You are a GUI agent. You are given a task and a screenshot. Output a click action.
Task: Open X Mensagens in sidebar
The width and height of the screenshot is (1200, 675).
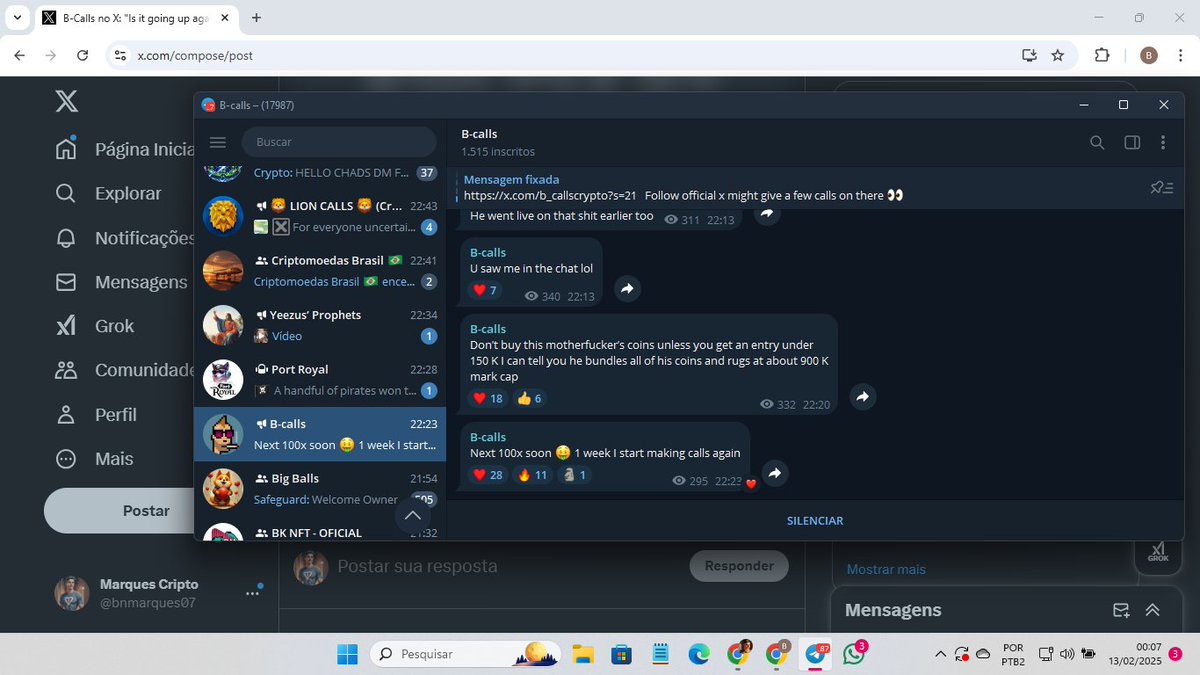coord(121,282)
